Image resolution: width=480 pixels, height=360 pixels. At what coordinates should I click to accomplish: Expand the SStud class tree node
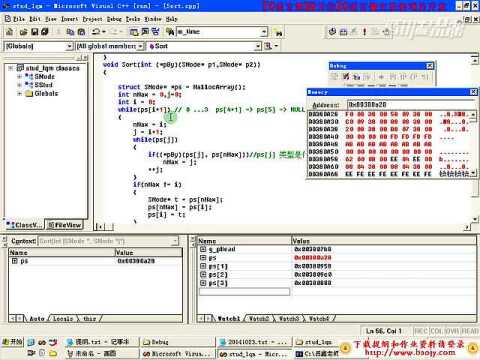coord(19,85)
